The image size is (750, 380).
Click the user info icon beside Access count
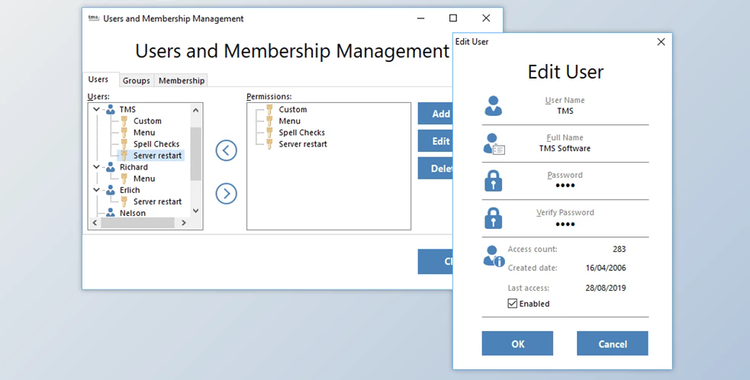(x=494, y=256)
